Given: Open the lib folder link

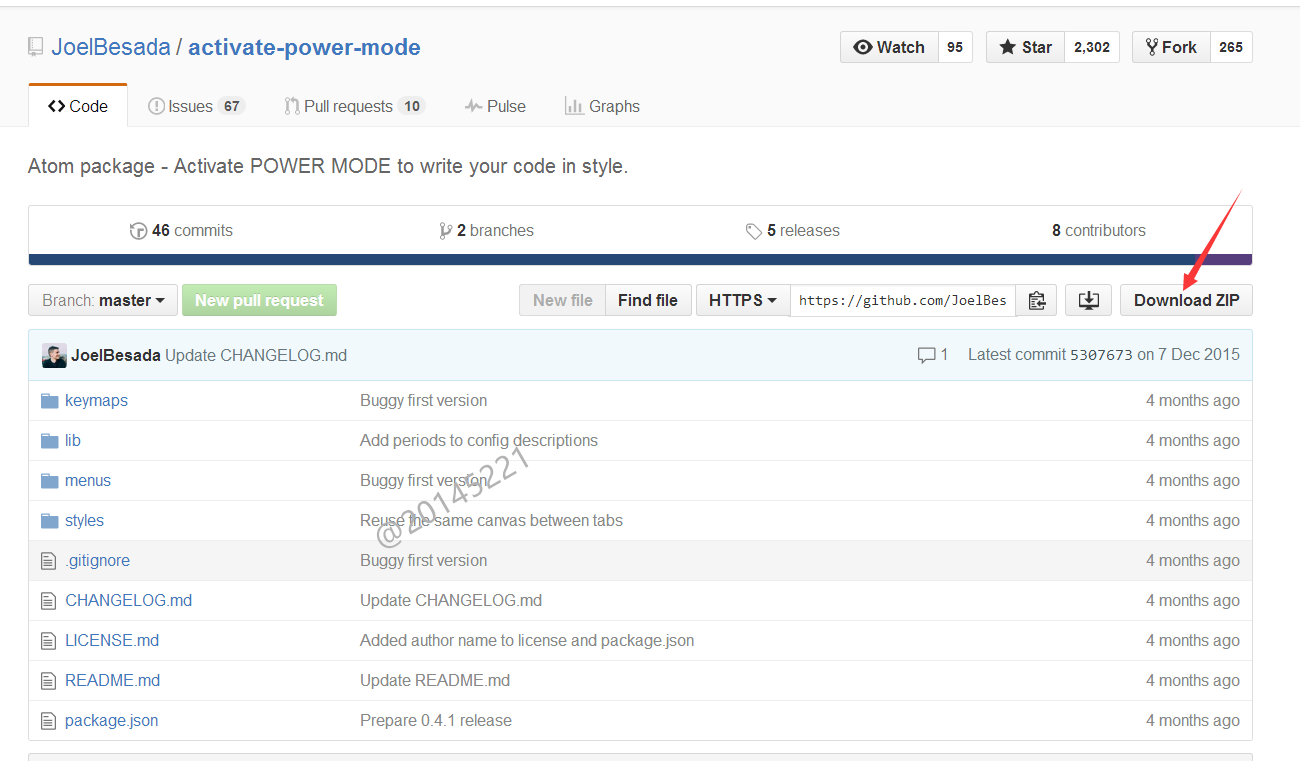Looking at the screenshot, I should pyautogui.click(x=73, y=440).
